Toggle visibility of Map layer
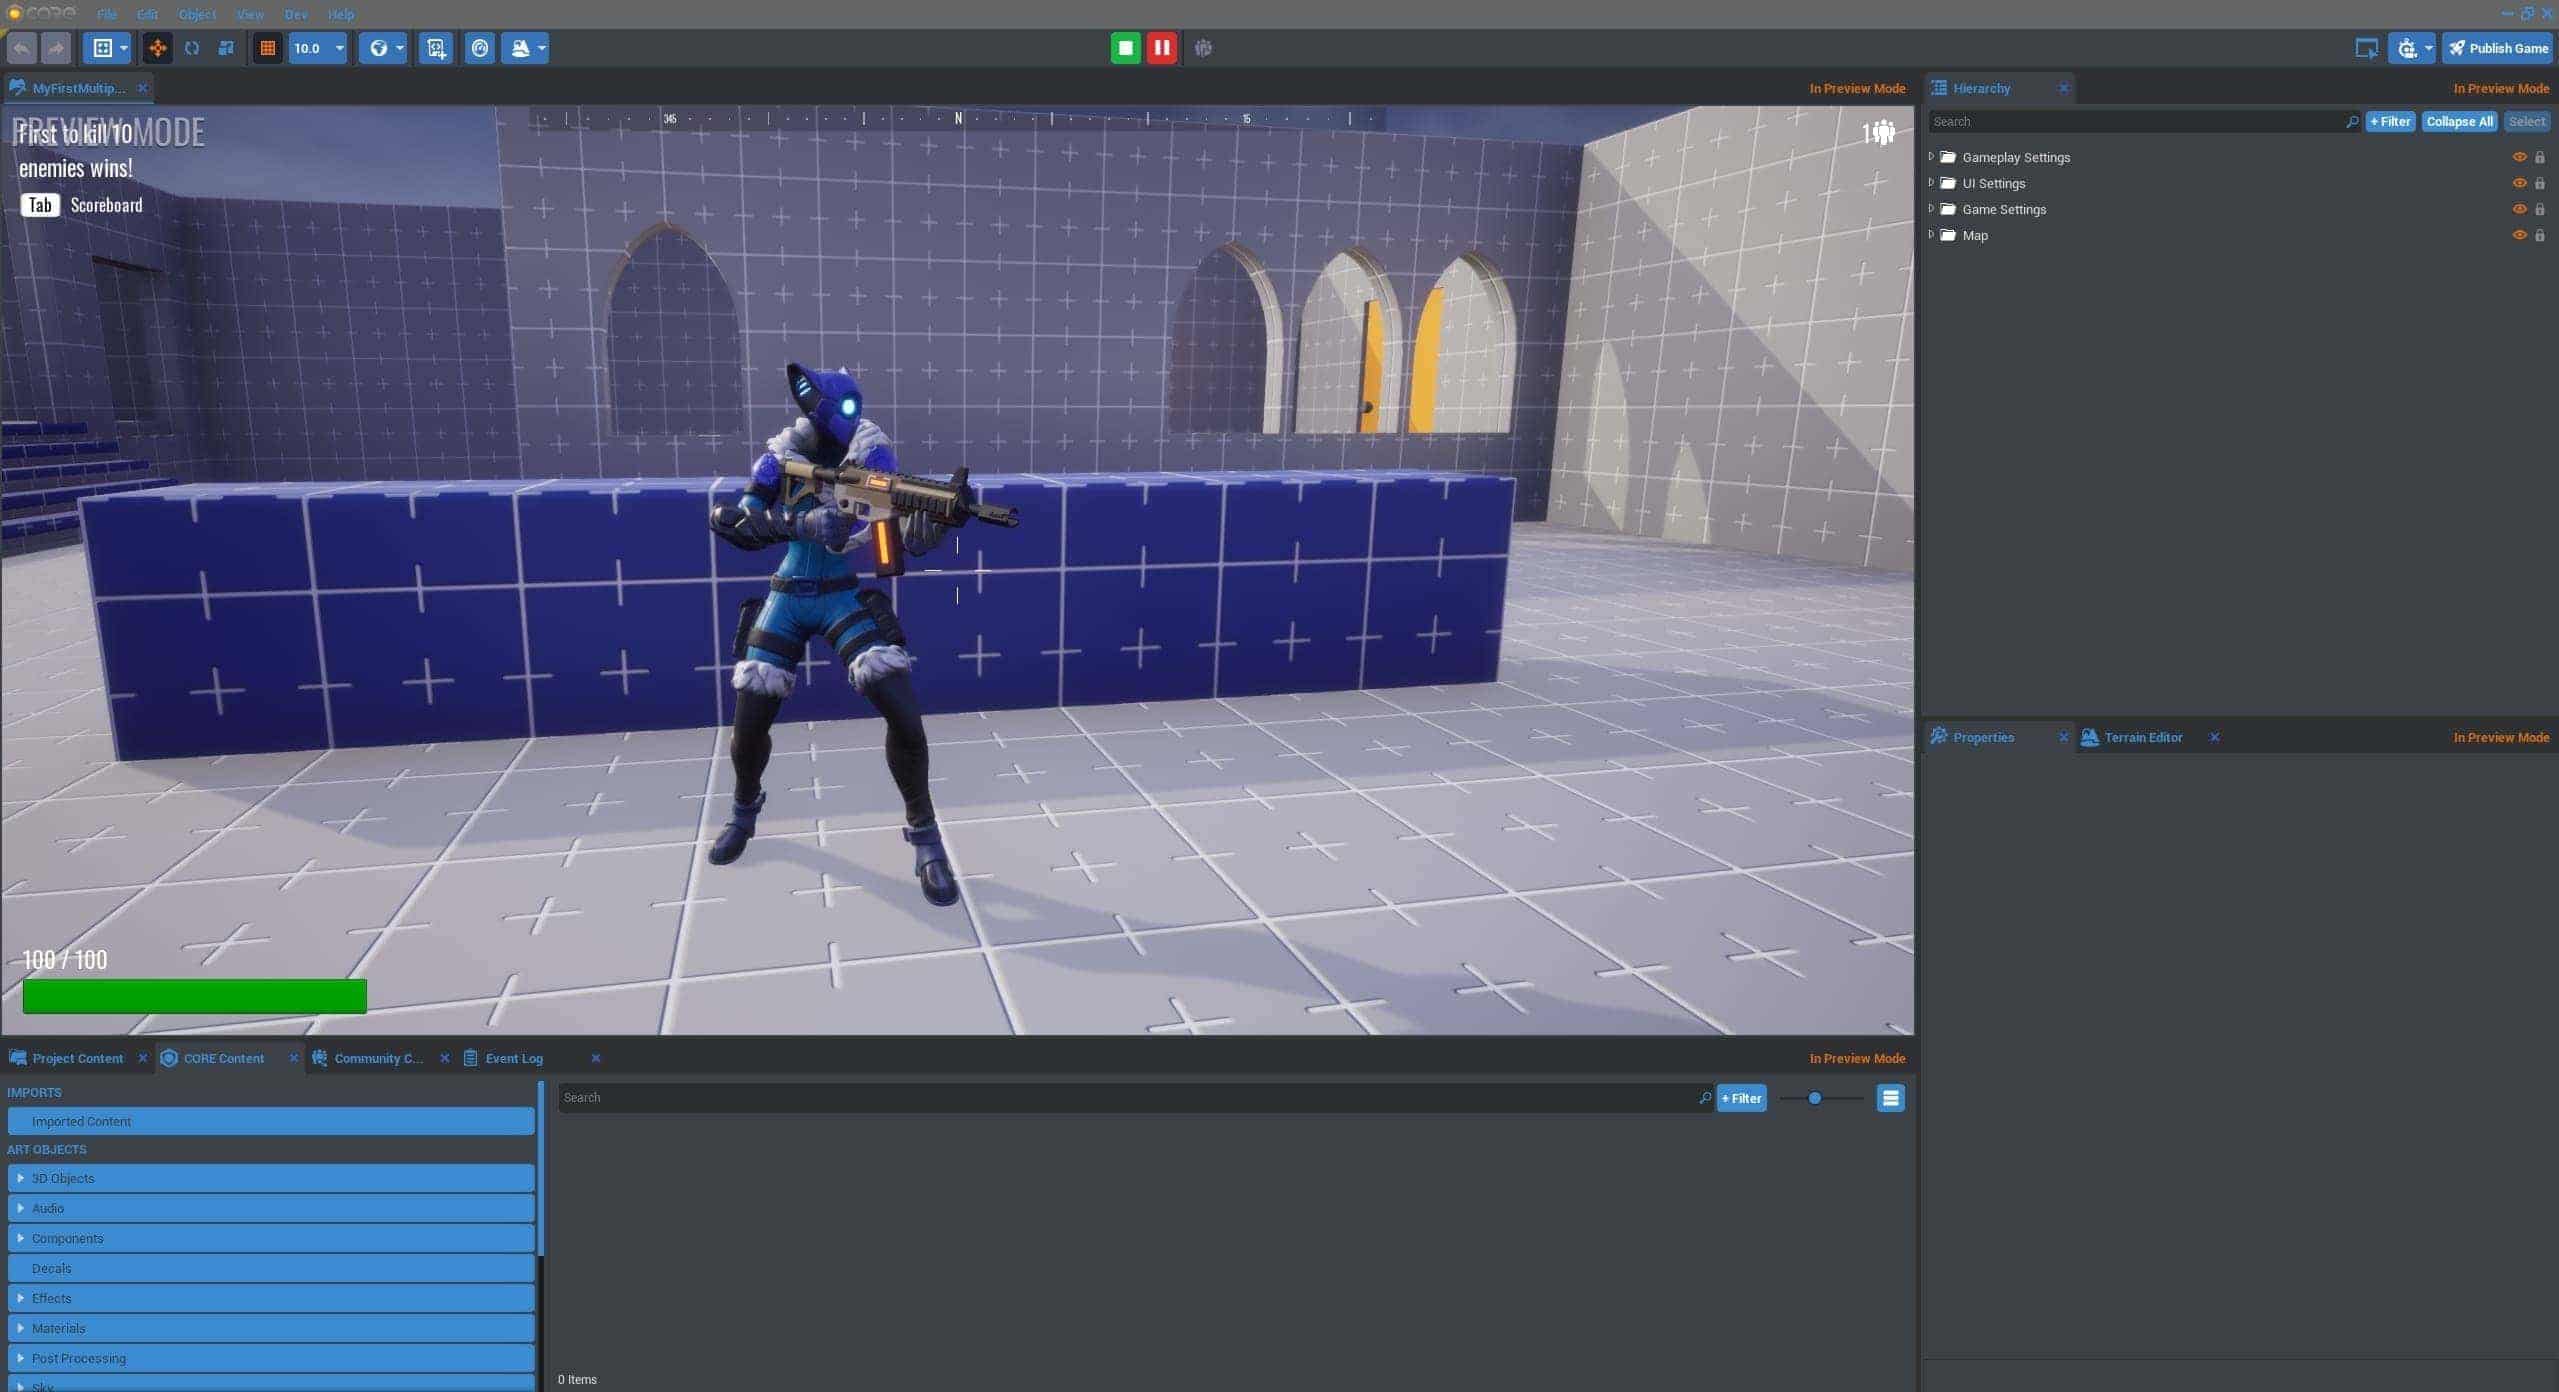This screenshot has height=1392, width=2559. pos(2520,235)
